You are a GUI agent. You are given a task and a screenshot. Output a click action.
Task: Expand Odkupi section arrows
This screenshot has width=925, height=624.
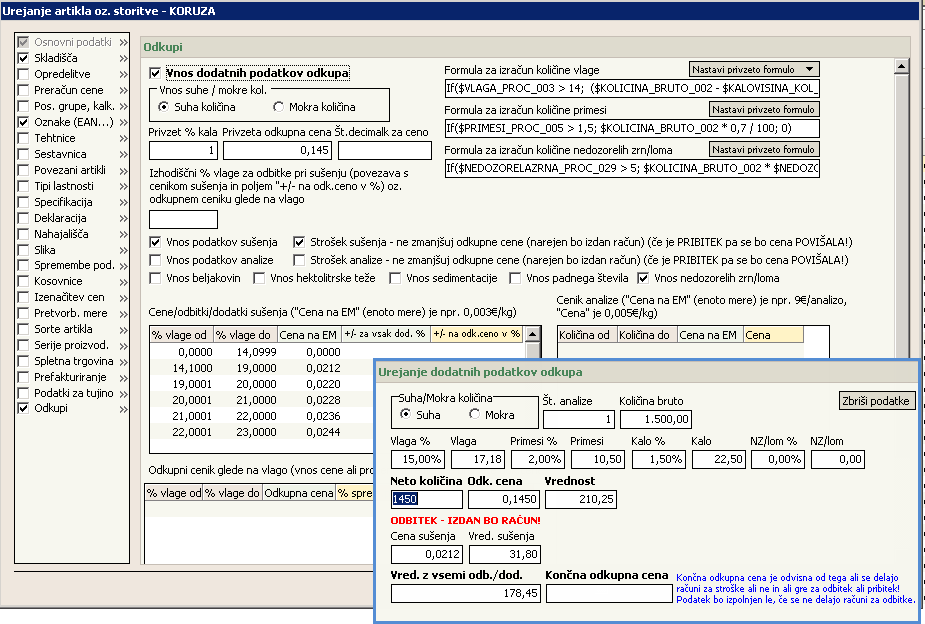pyautogui.click(x=123, y=409)
